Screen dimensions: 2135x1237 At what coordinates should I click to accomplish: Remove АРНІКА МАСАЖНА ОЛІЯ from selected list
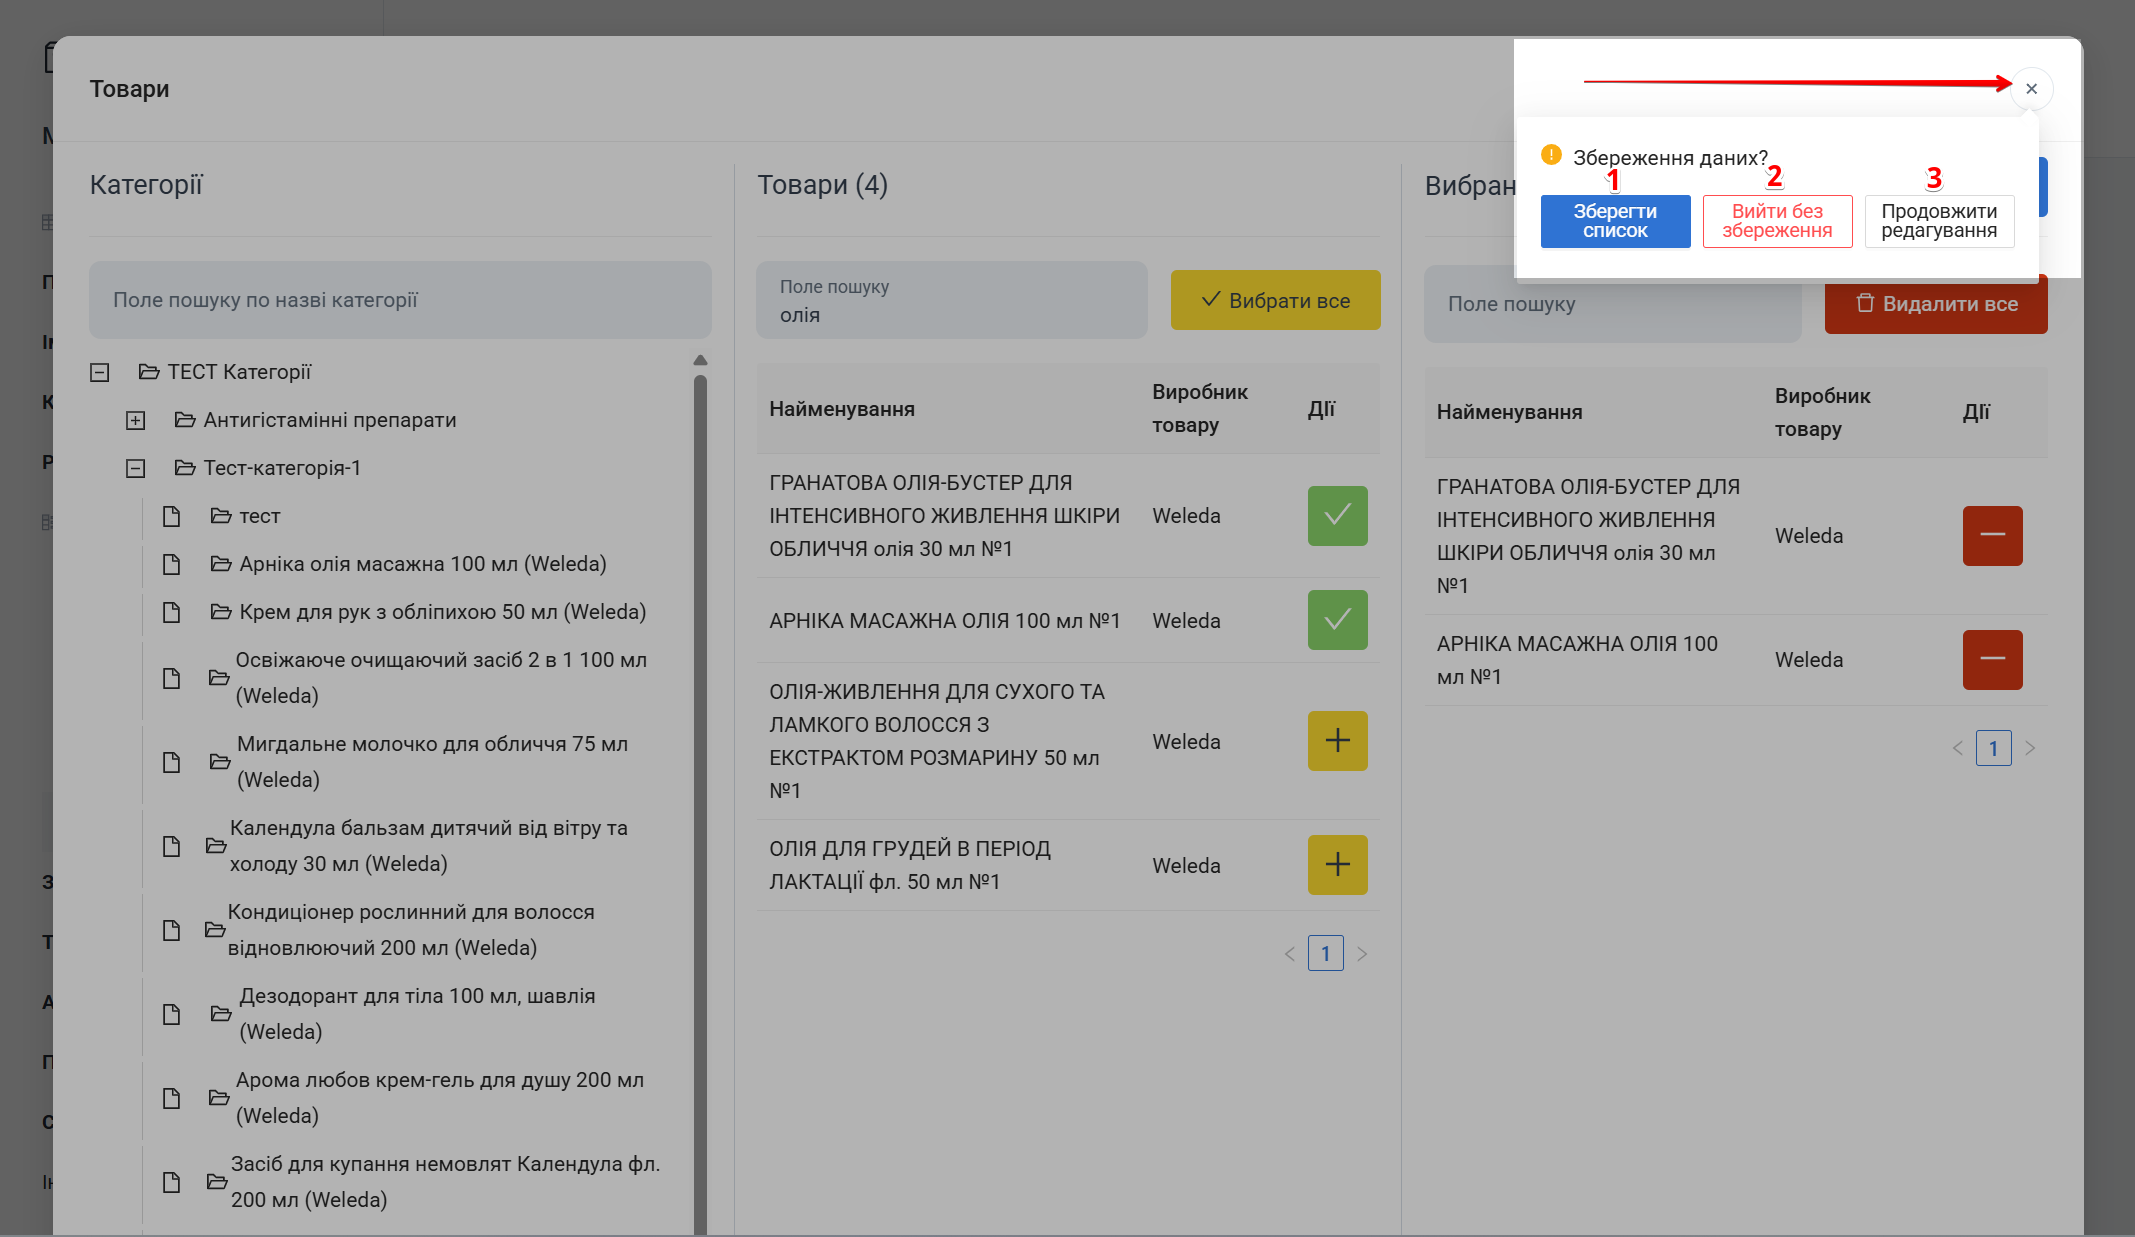(1991, 660)
